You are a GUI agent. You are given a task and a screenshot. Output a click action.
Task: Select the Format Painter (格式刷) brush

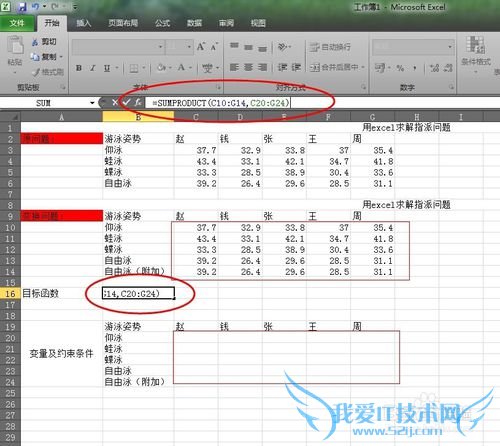coord(48,72)
